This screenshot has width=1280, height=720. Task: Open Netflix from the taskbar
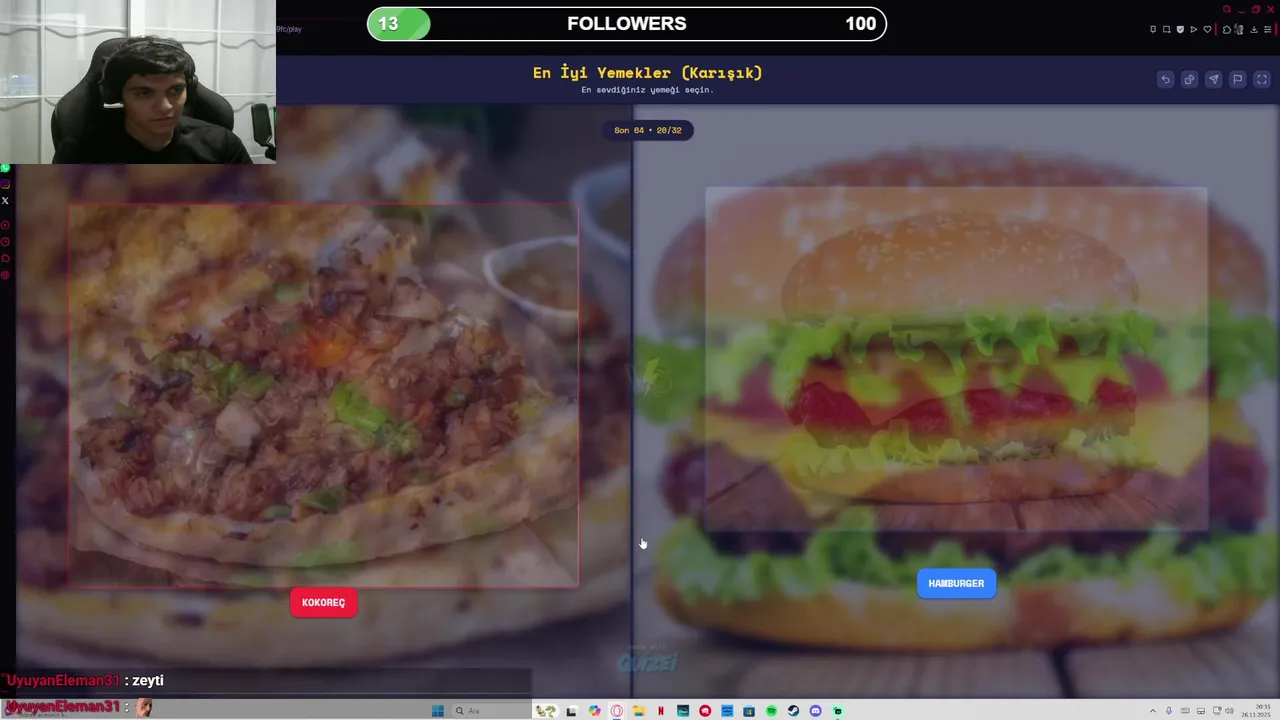[x=661, y=711]
